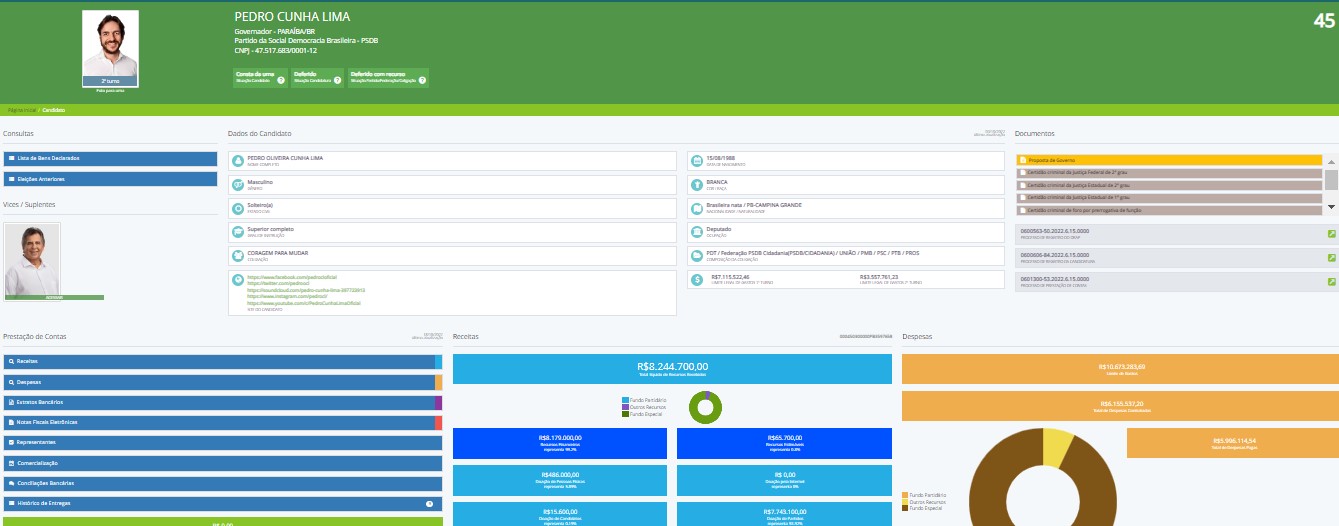Expand the Receitas accounts row
Viewport: 1339px width, 526px height.
click(220, 361)
